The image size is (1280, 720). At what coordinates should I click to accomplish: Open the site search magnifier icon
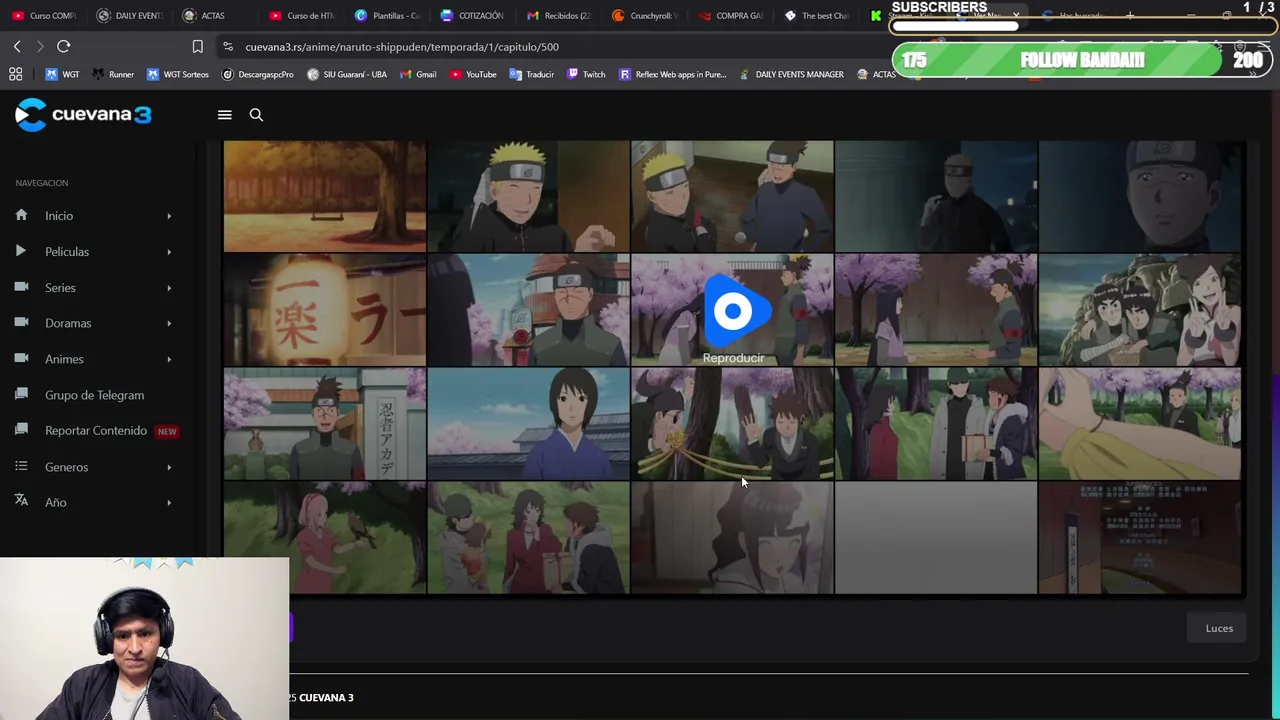pyautogui.click(x=256, y=115)
